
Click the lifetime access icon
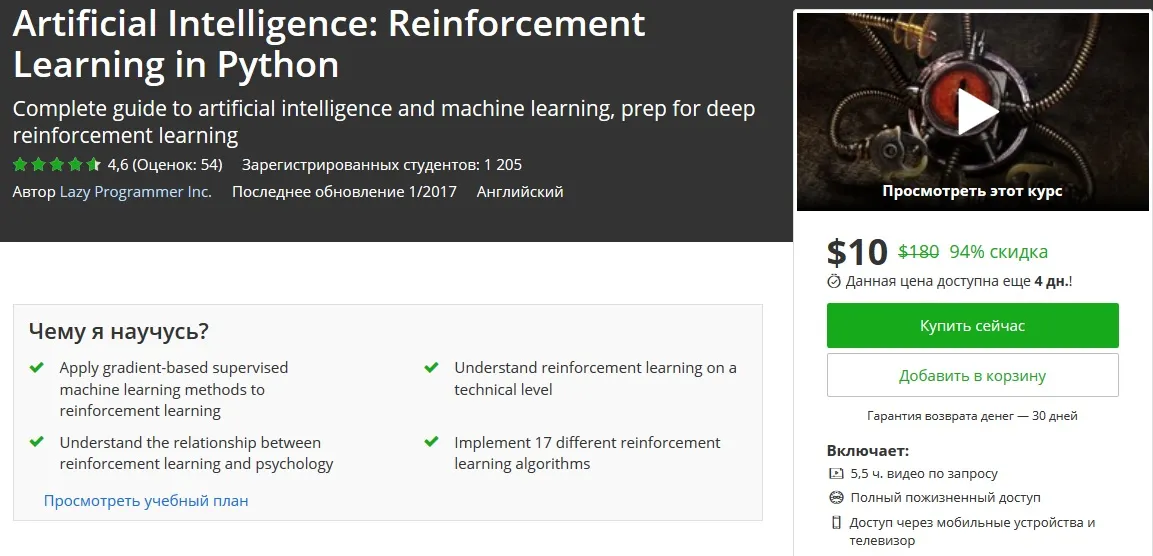click(836, 497)
